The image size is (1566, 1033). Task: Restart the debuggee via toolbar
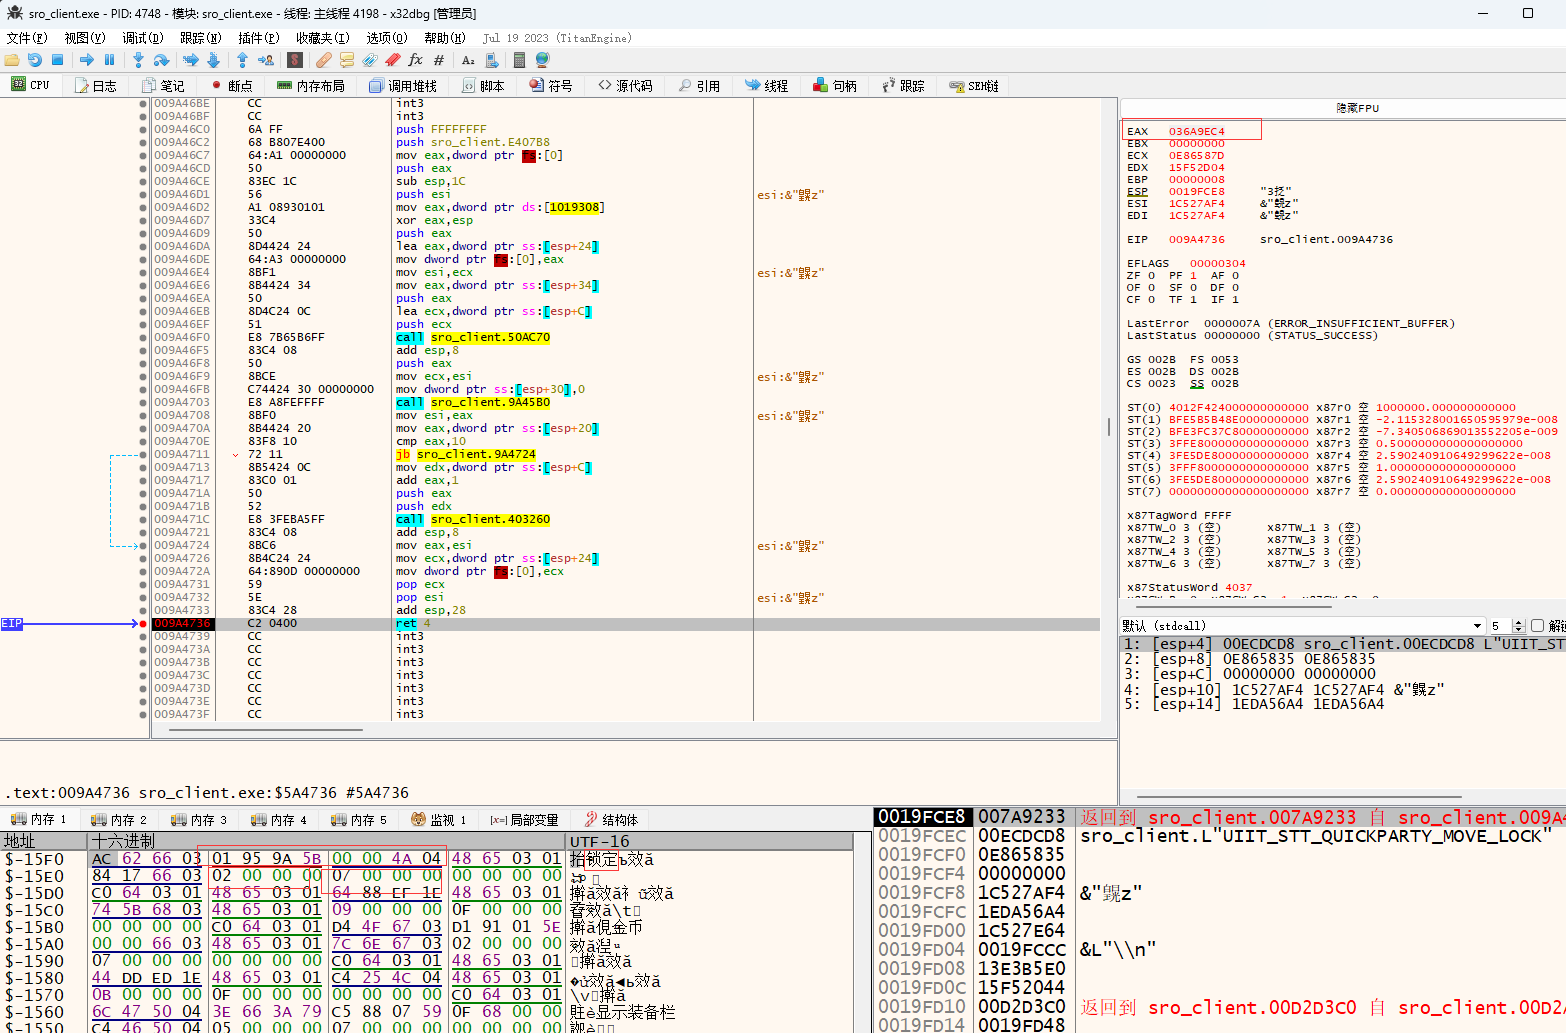click(34, 60)
